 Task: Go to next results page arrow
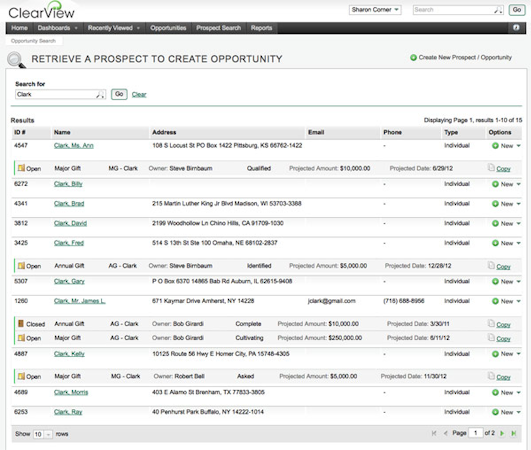click(502, 433)
